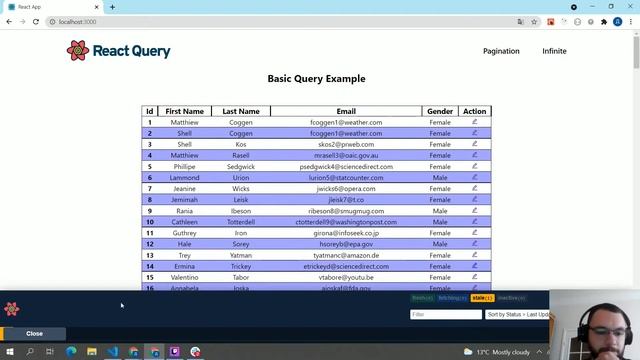Toggle the fresh queries status badge
This screenshot has width=640, height=360.
click(422, 298)
